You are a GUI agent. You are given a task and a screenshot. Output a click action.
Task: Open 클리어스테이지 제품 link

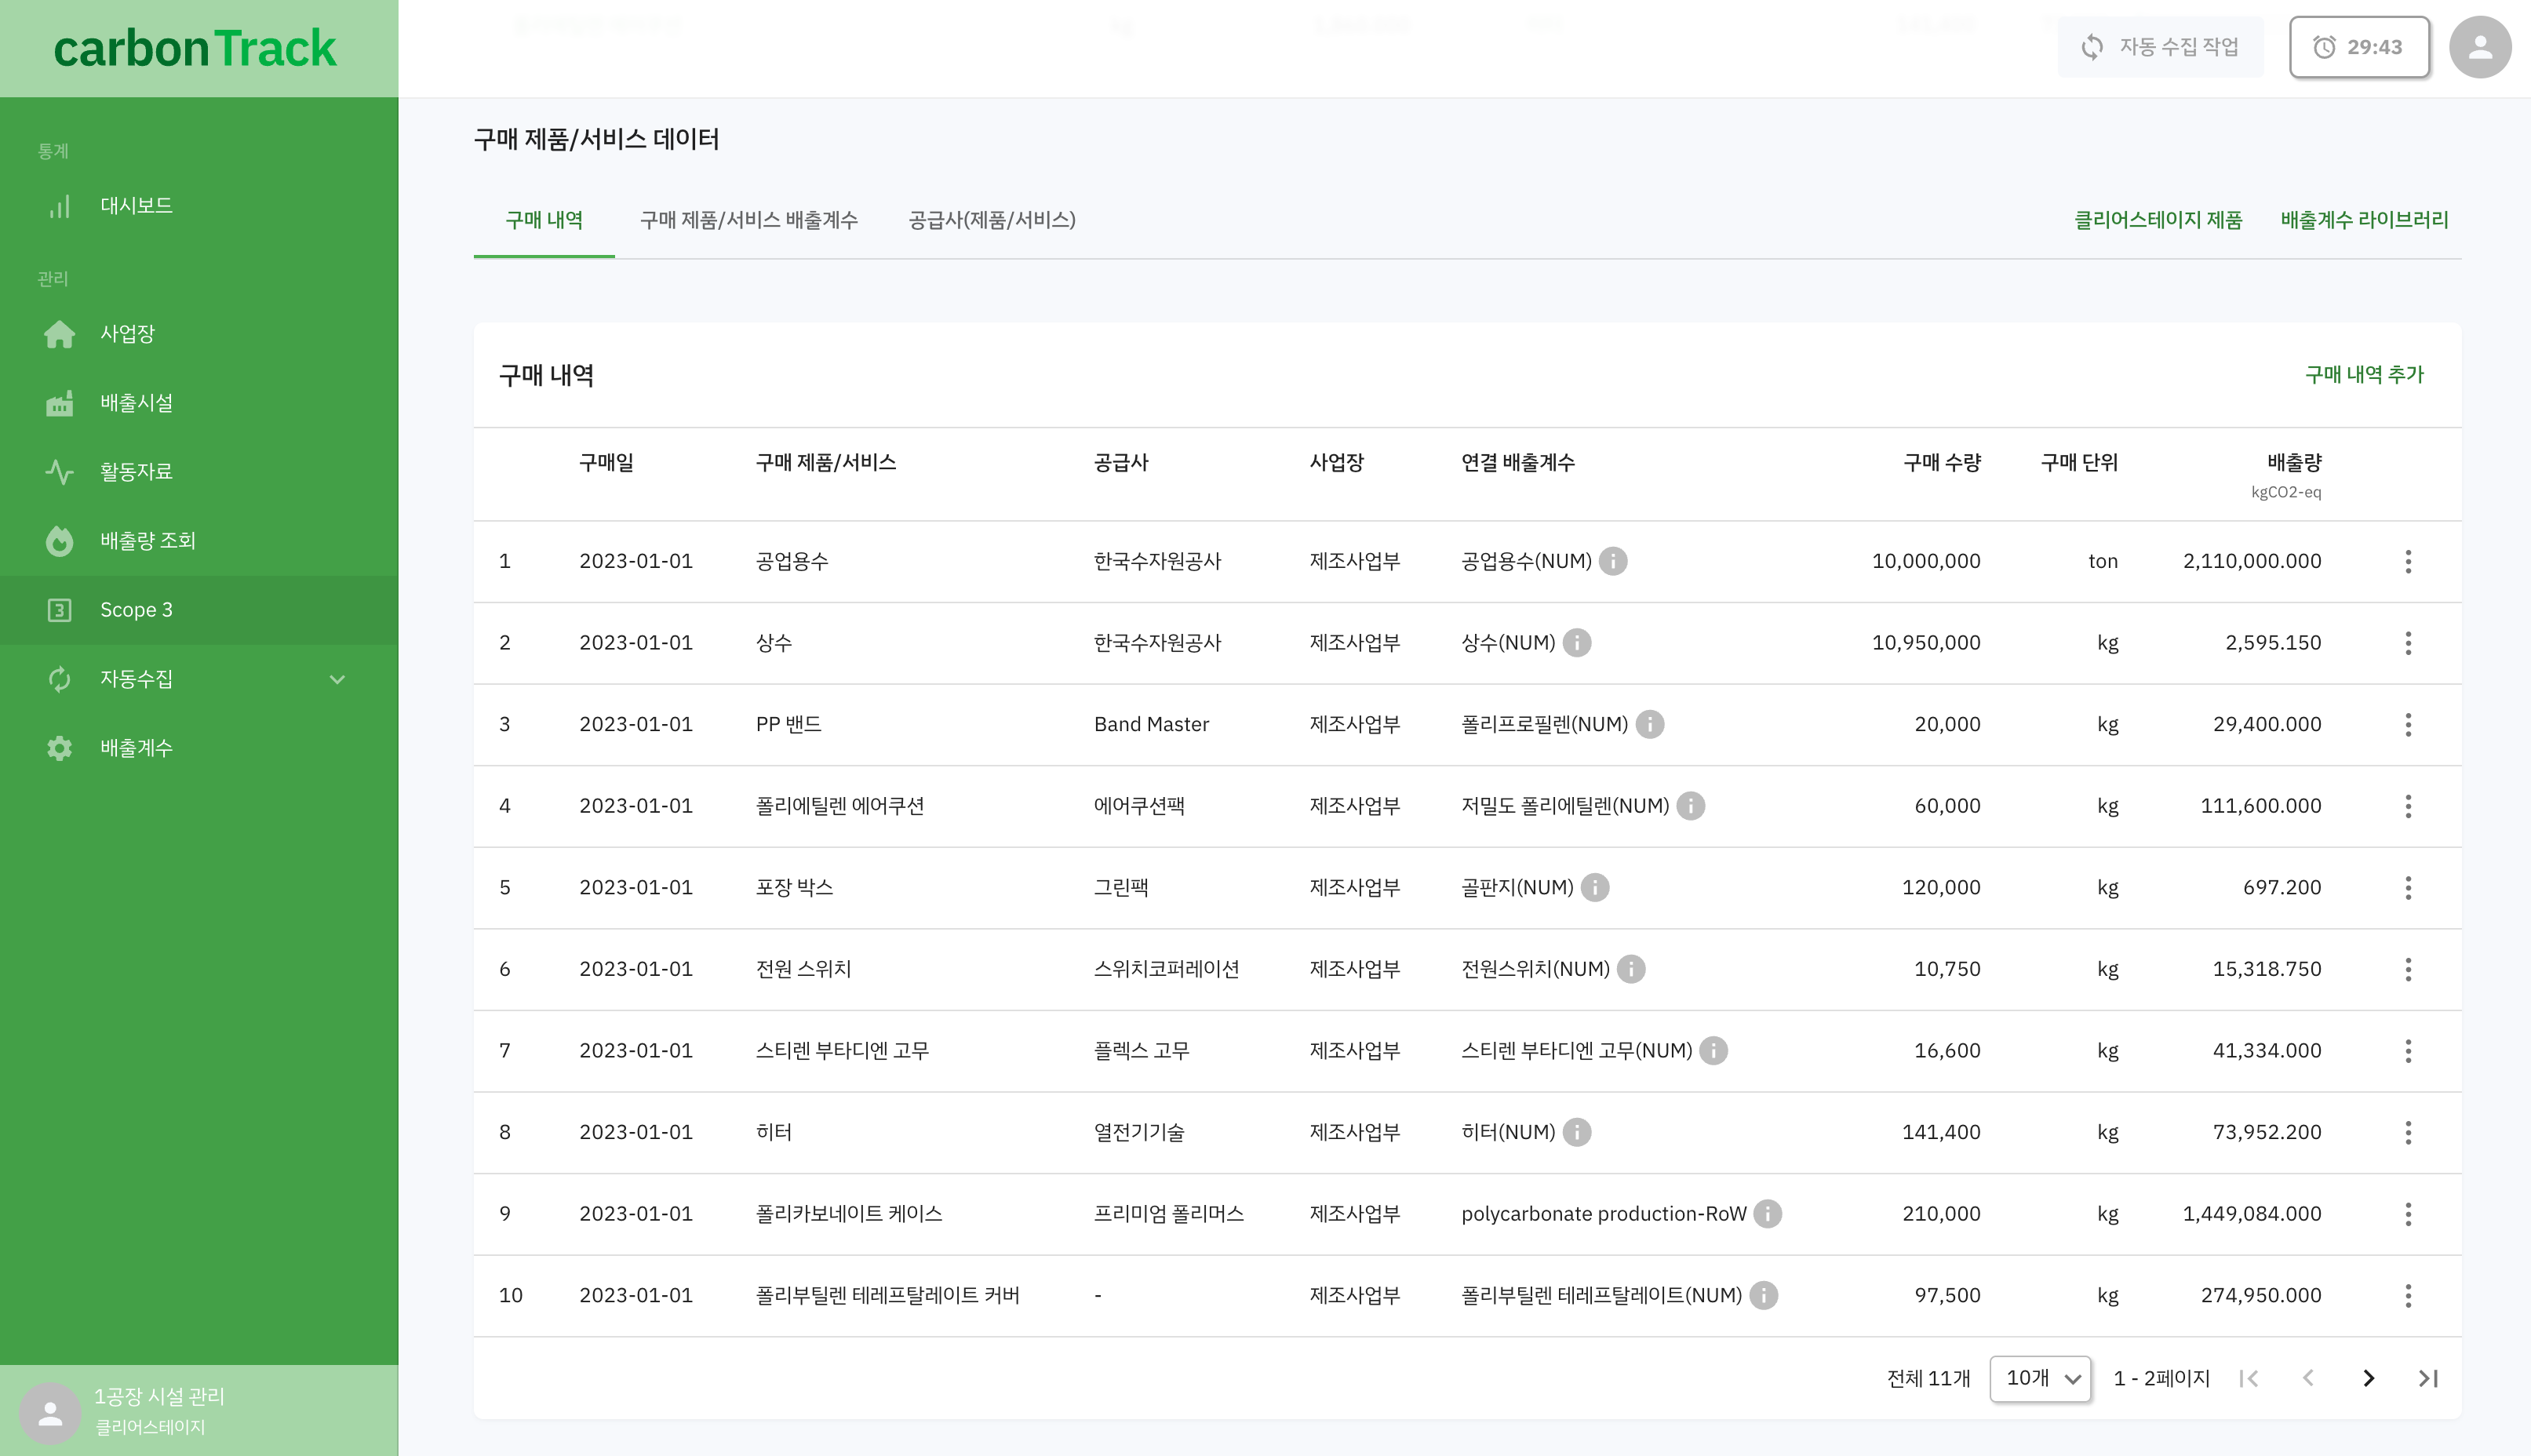click(2158, 220)
